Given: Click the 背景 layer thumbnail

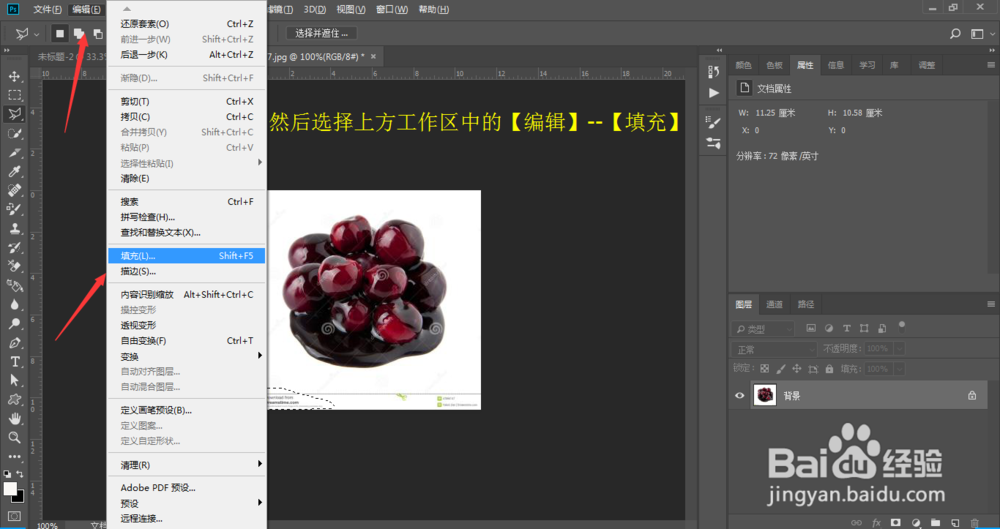Looking at the screenshot, I should [765, 396].
